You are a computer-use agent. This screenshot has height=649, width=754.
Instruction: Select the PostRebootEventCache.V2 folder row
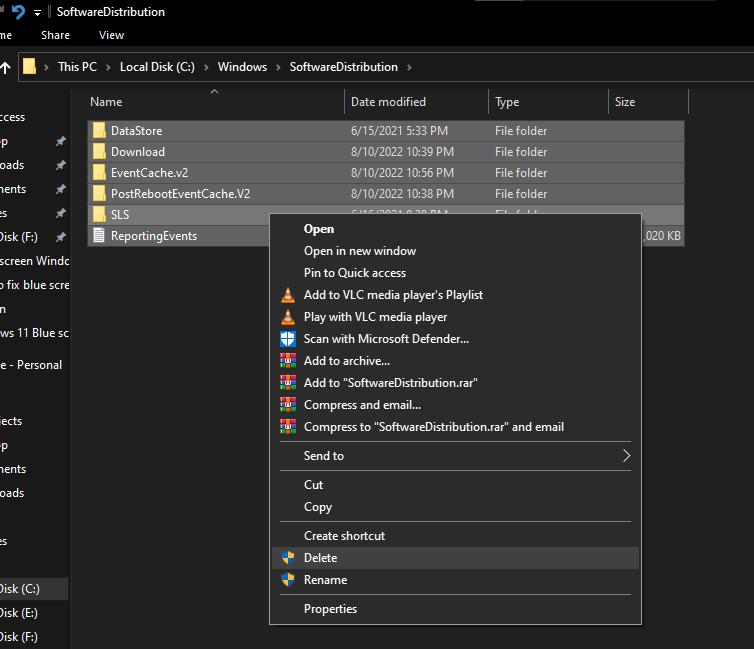[x=180, y=194]
